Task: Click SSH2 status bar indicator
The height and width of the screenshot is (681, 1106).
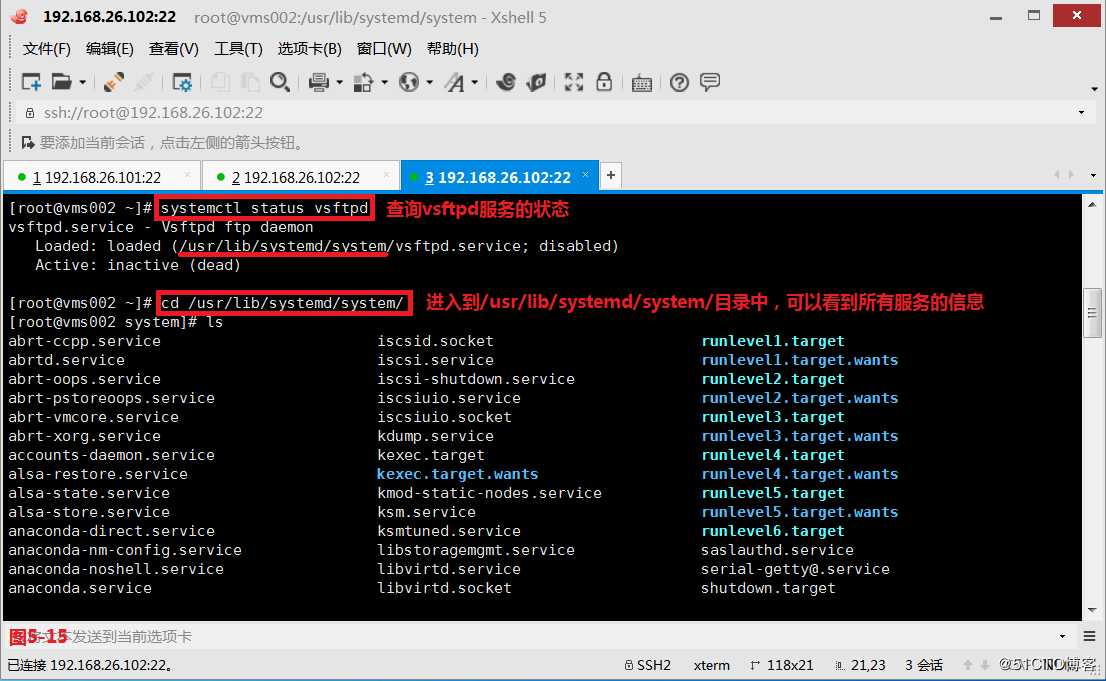Action: pyautogui.click(x=648, y=665)
